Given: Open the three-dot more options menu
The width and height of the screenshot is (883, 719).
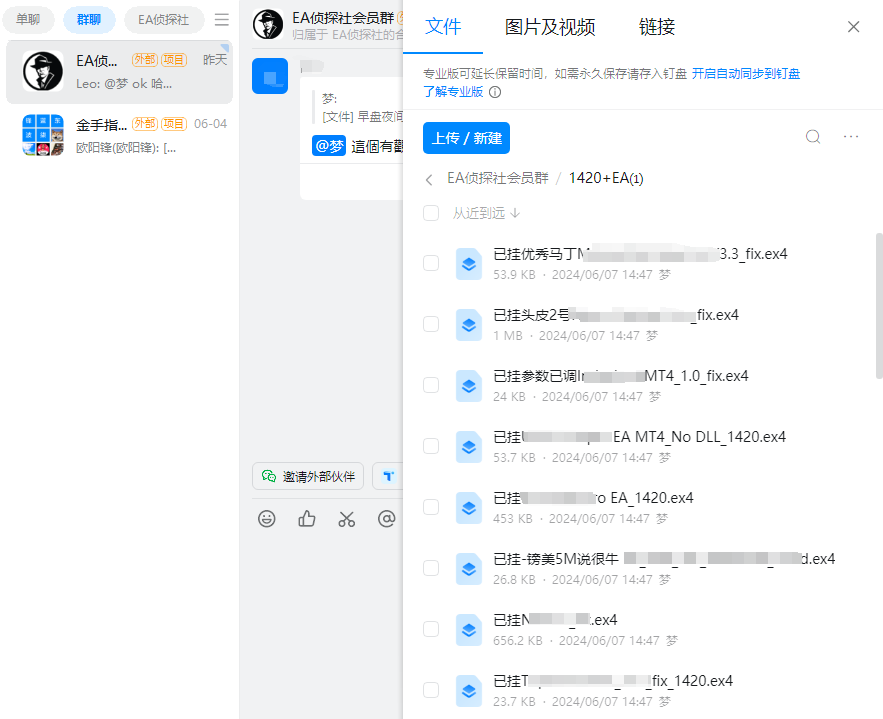Looking at the screenshot, I should [851, 137].
